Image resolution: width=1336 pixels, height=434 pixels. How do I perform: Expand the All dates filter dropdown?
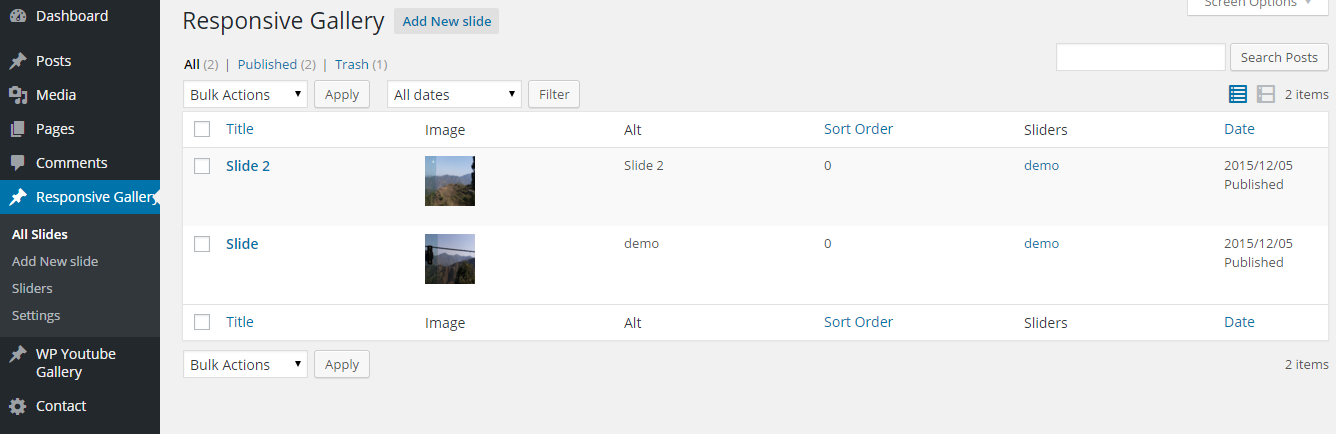click(x=455, y=95)
